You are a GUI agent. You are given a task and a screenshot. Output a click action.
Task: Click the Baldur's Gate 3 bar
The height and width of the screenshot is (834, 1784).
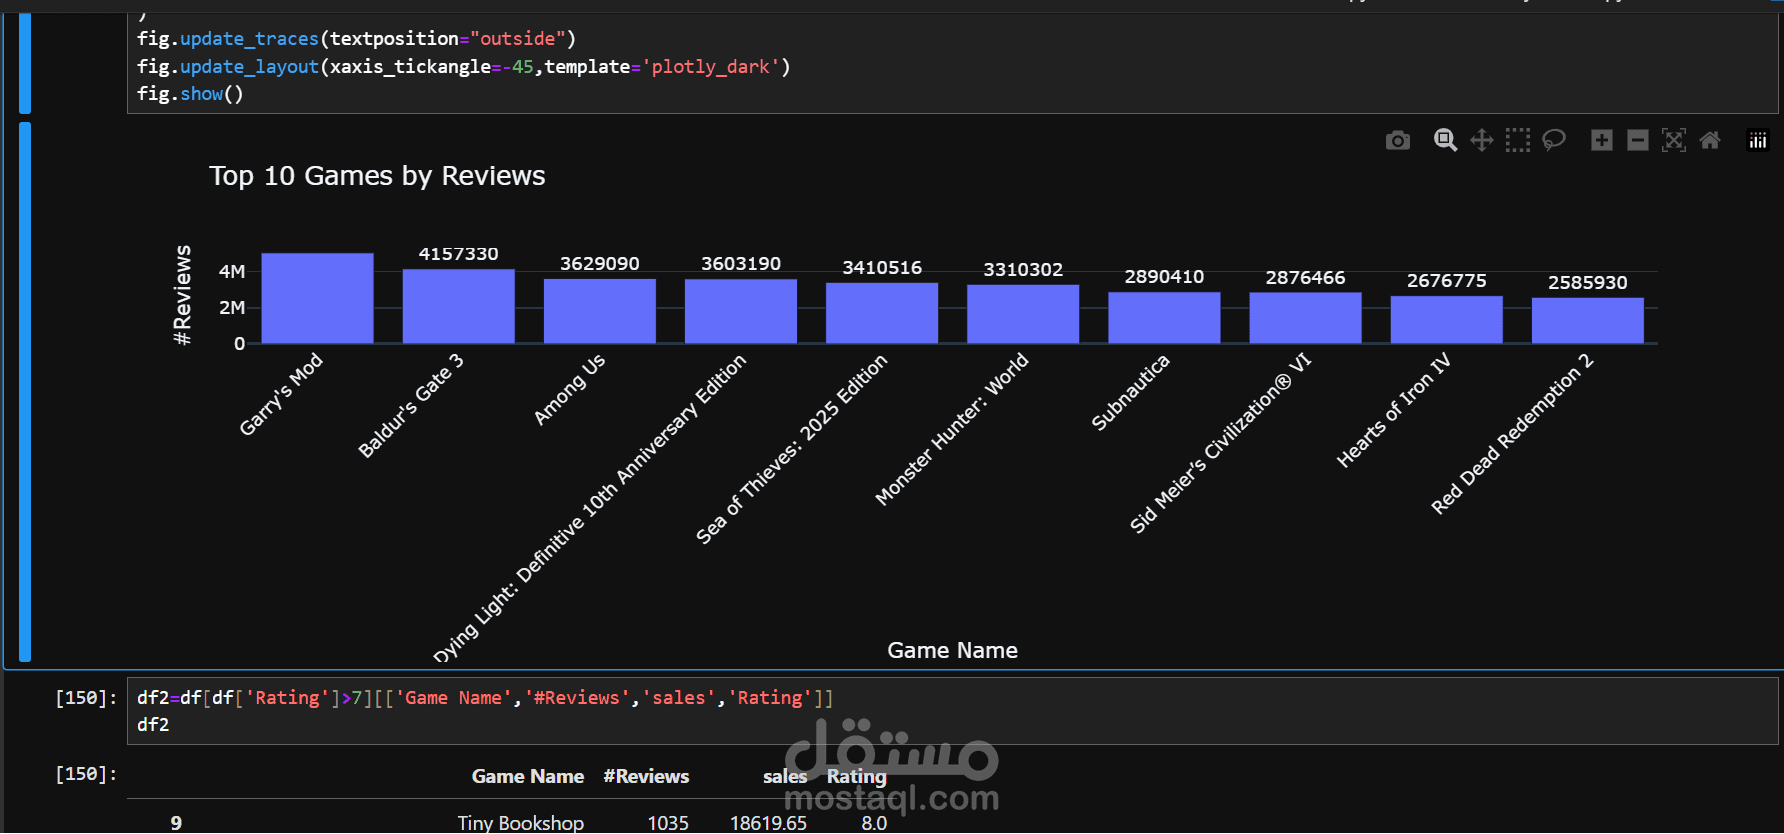tap(458, 306)
